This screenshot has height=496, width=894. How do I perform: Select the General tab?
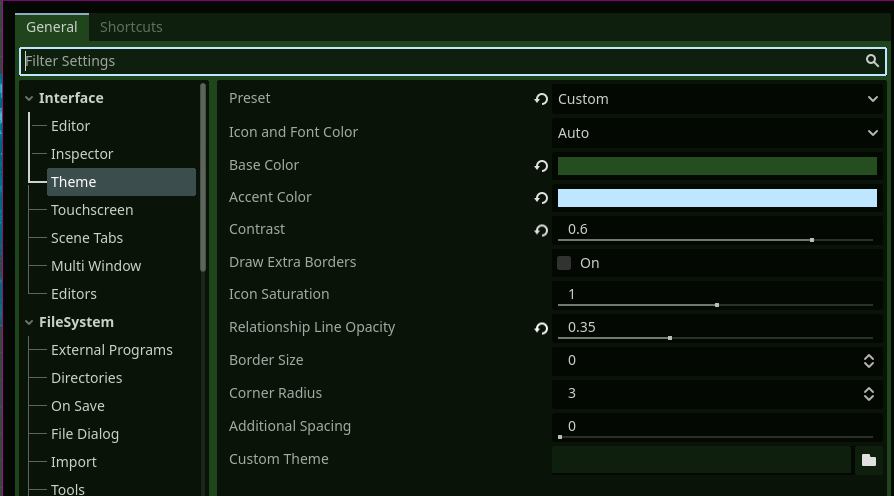click(51, 27)
